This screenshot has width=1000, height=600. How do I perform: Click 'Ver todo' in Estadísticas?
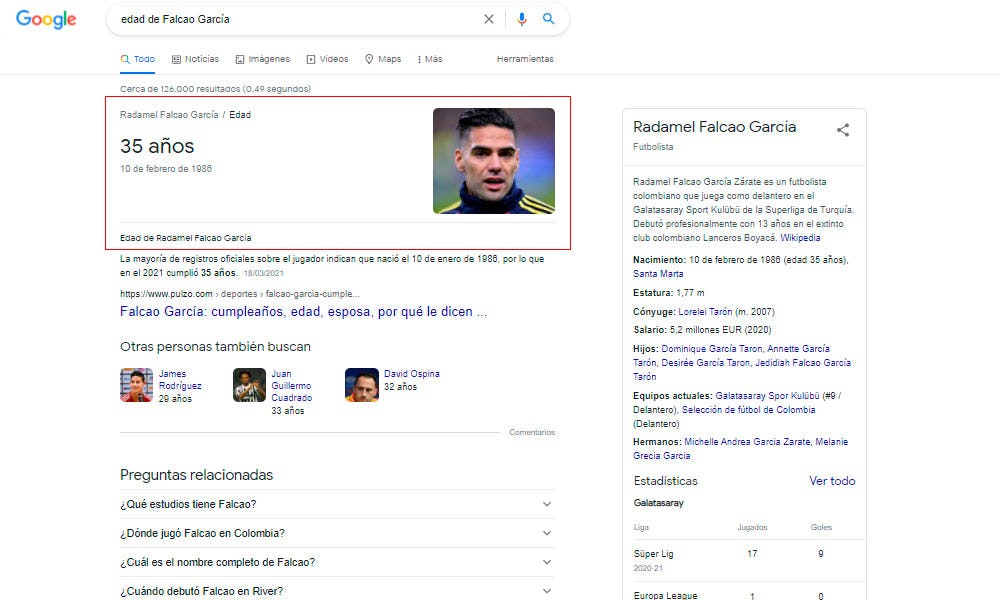point(832,481)
